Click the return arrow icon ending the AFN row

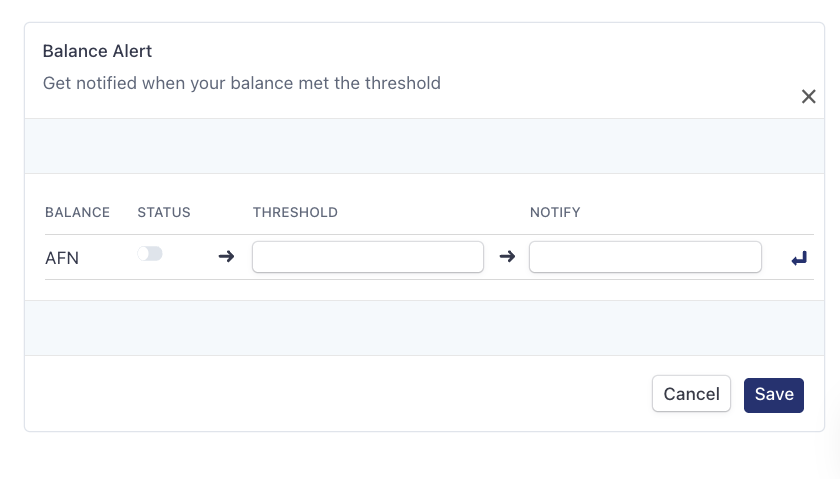[x=799, y=259]
